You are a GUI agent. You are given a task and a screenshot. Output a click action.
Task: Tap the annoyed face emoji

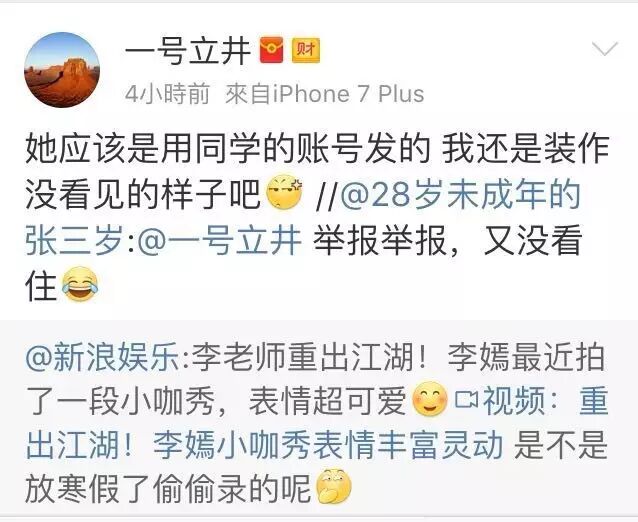tap(284, 191)
